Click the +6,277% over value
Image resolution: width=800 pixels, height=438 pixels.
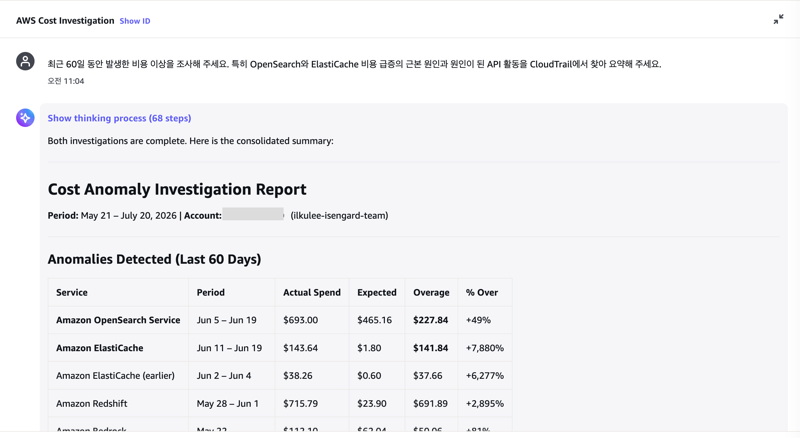[x=485, y=376]
